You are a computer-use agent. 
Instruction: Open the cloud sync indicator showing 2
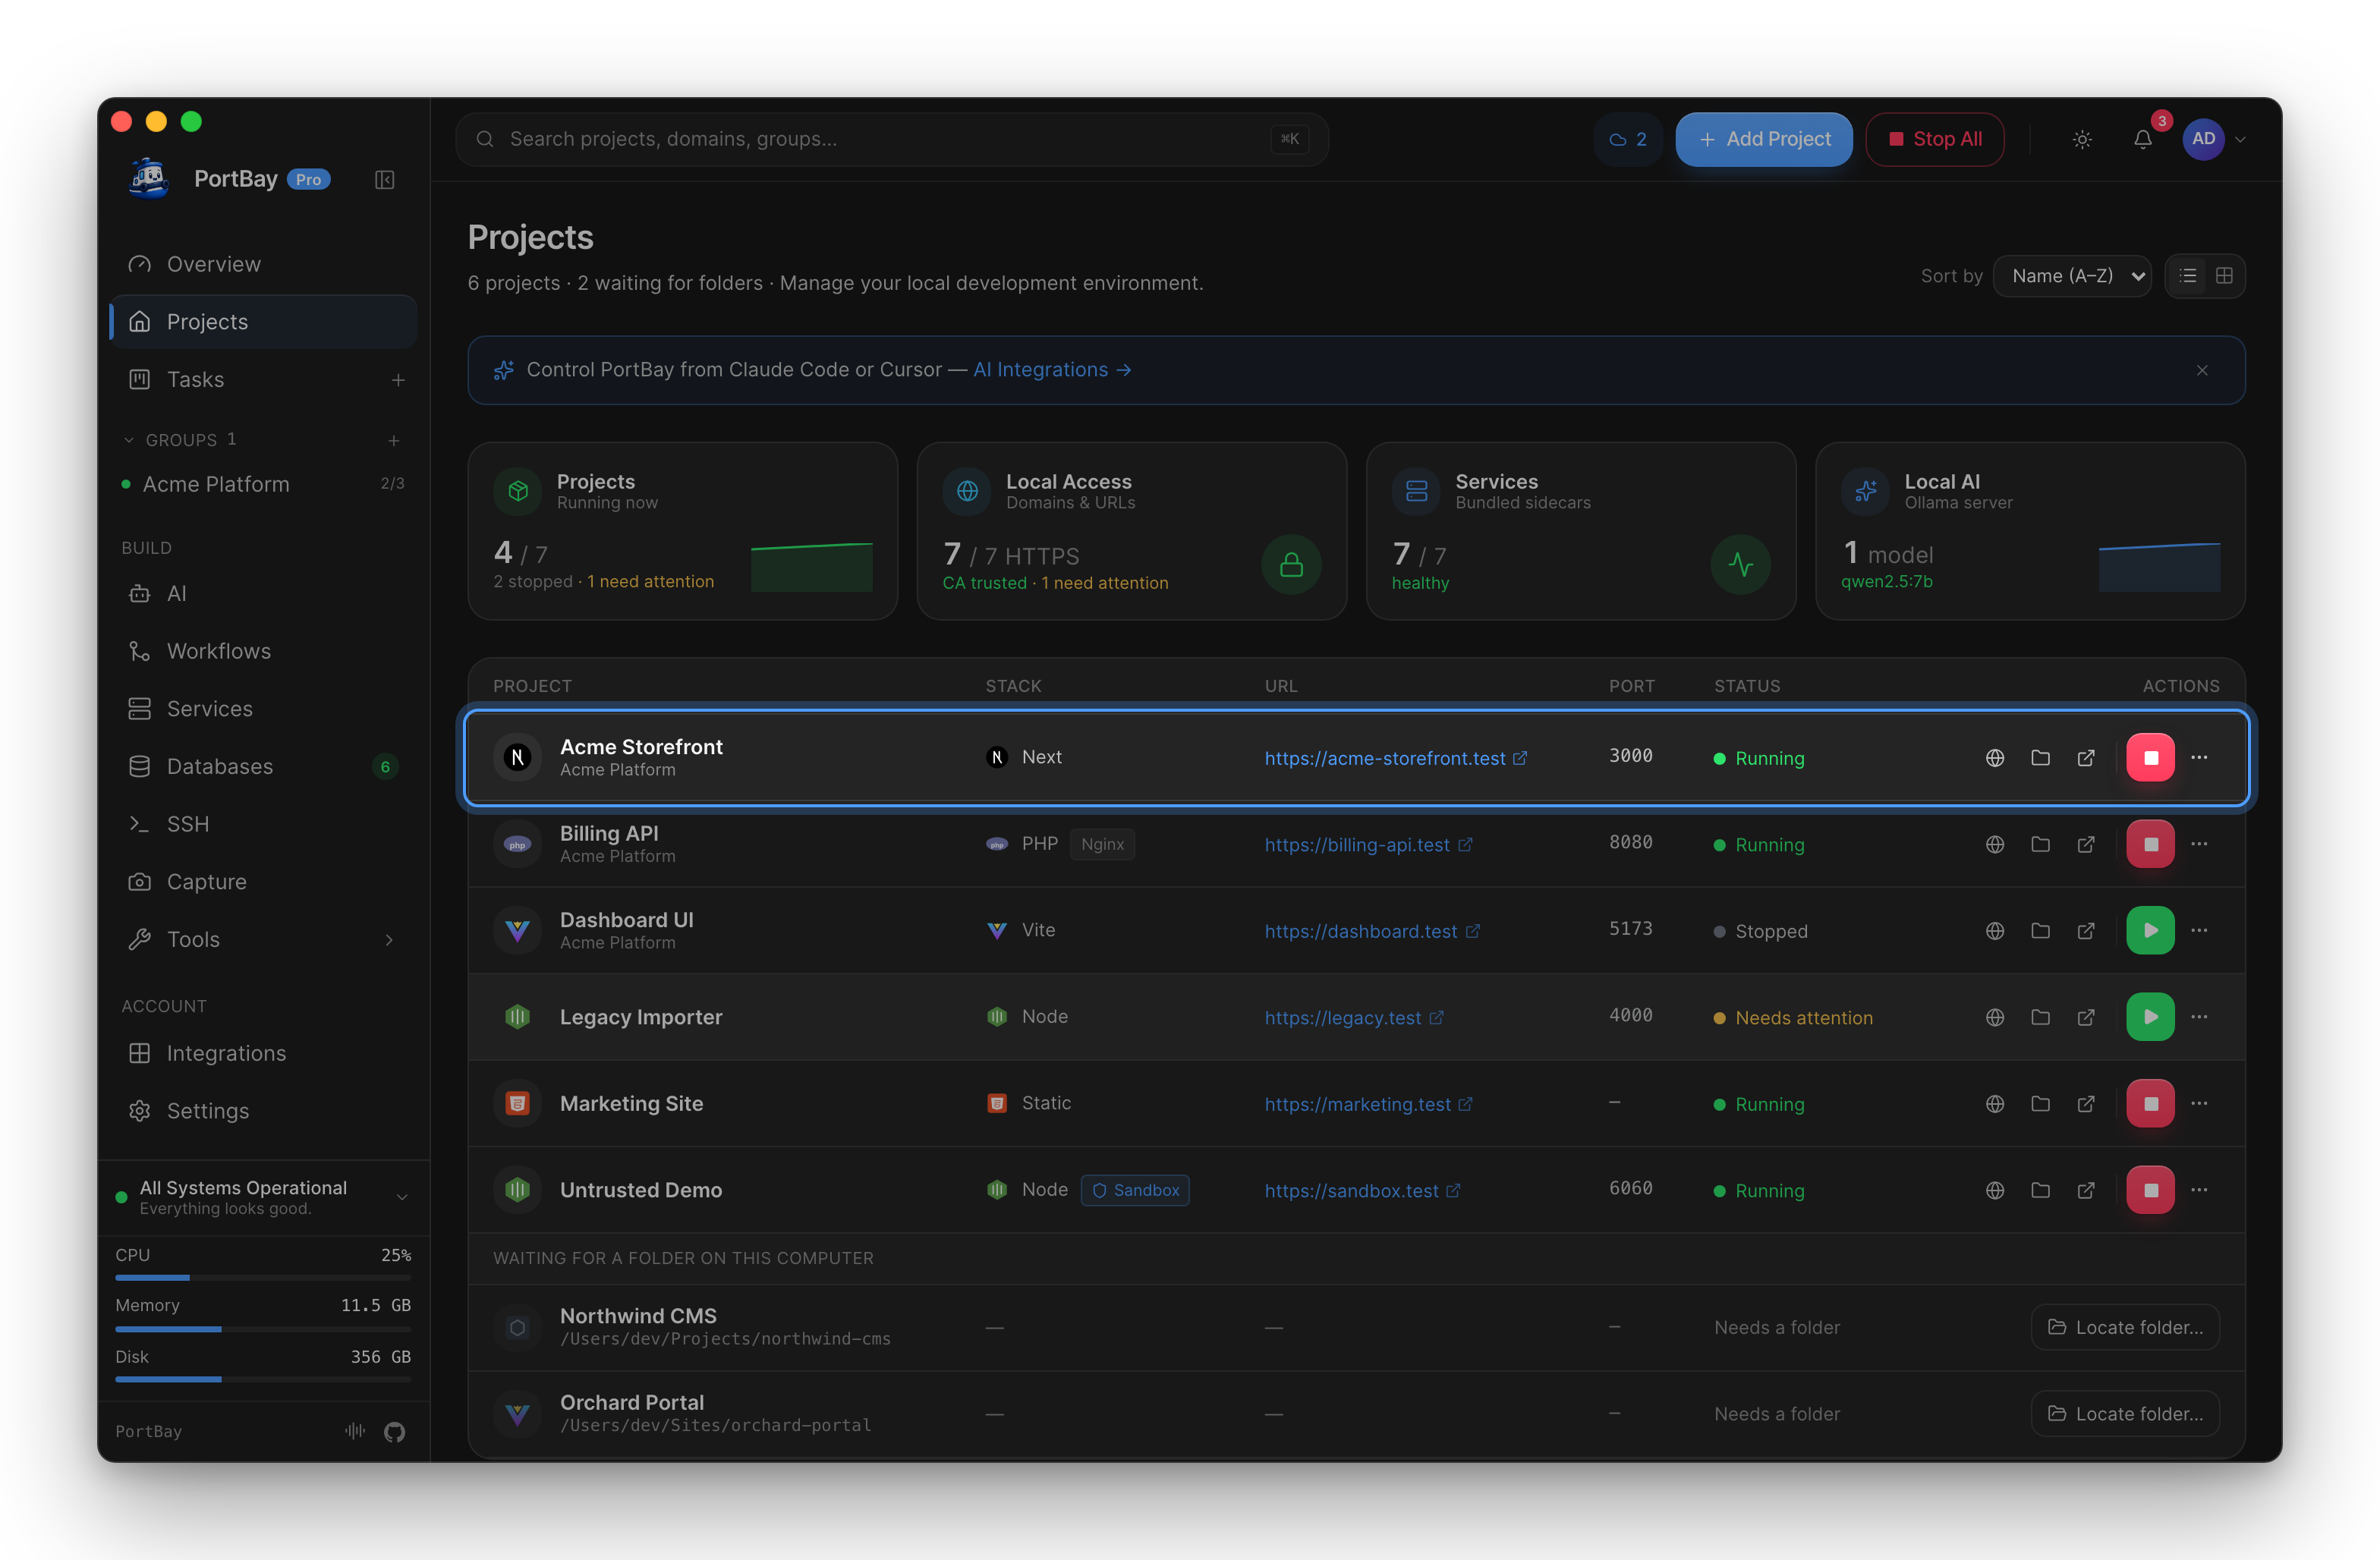pyautogui.click(x=1628, y=140)
